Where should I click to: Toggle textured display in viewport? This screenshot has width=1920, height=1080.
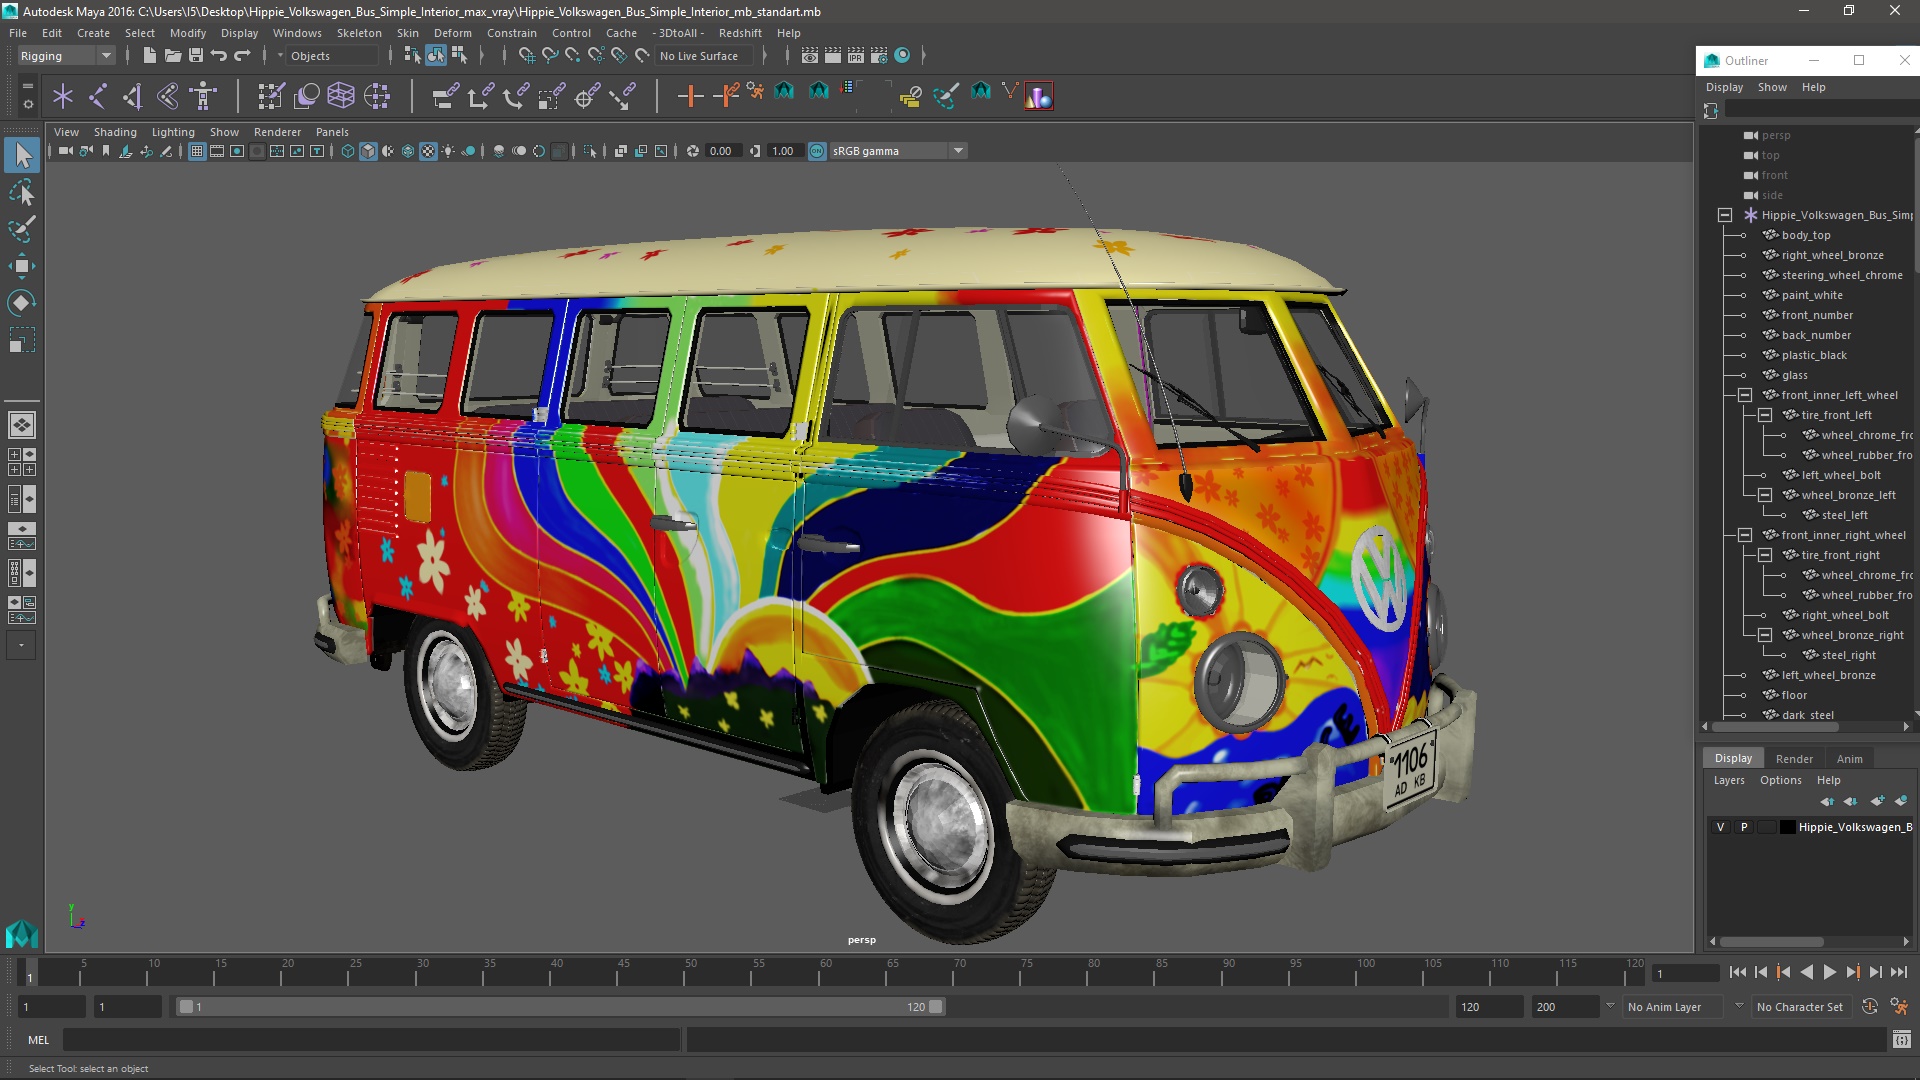coord(428,151)
